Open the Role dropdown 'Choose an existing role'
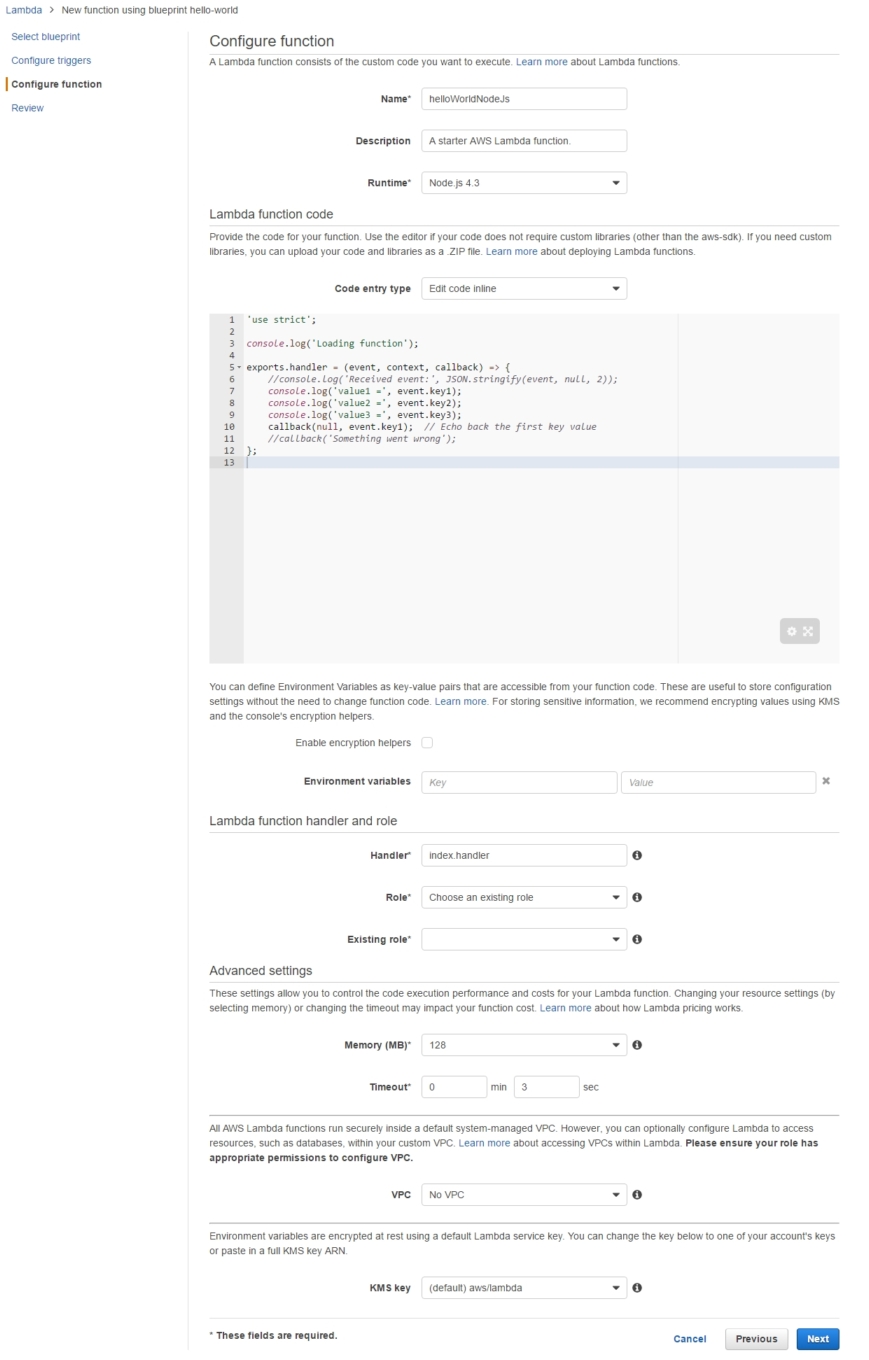This screenshot has width=869, height=1360. coord(524,897)
